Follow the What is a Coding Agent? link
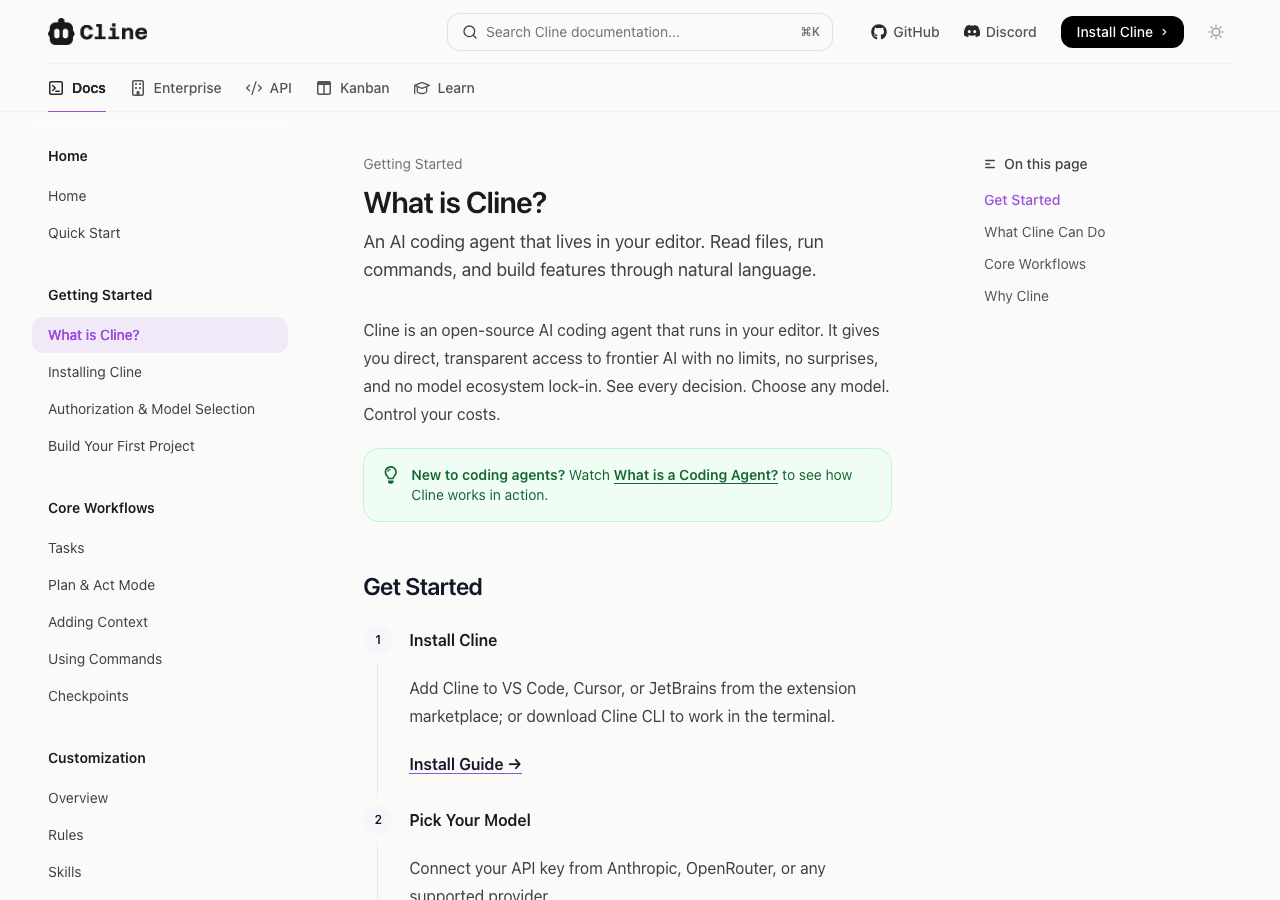This screenshot has width=1280, height=900. [695, 475]
